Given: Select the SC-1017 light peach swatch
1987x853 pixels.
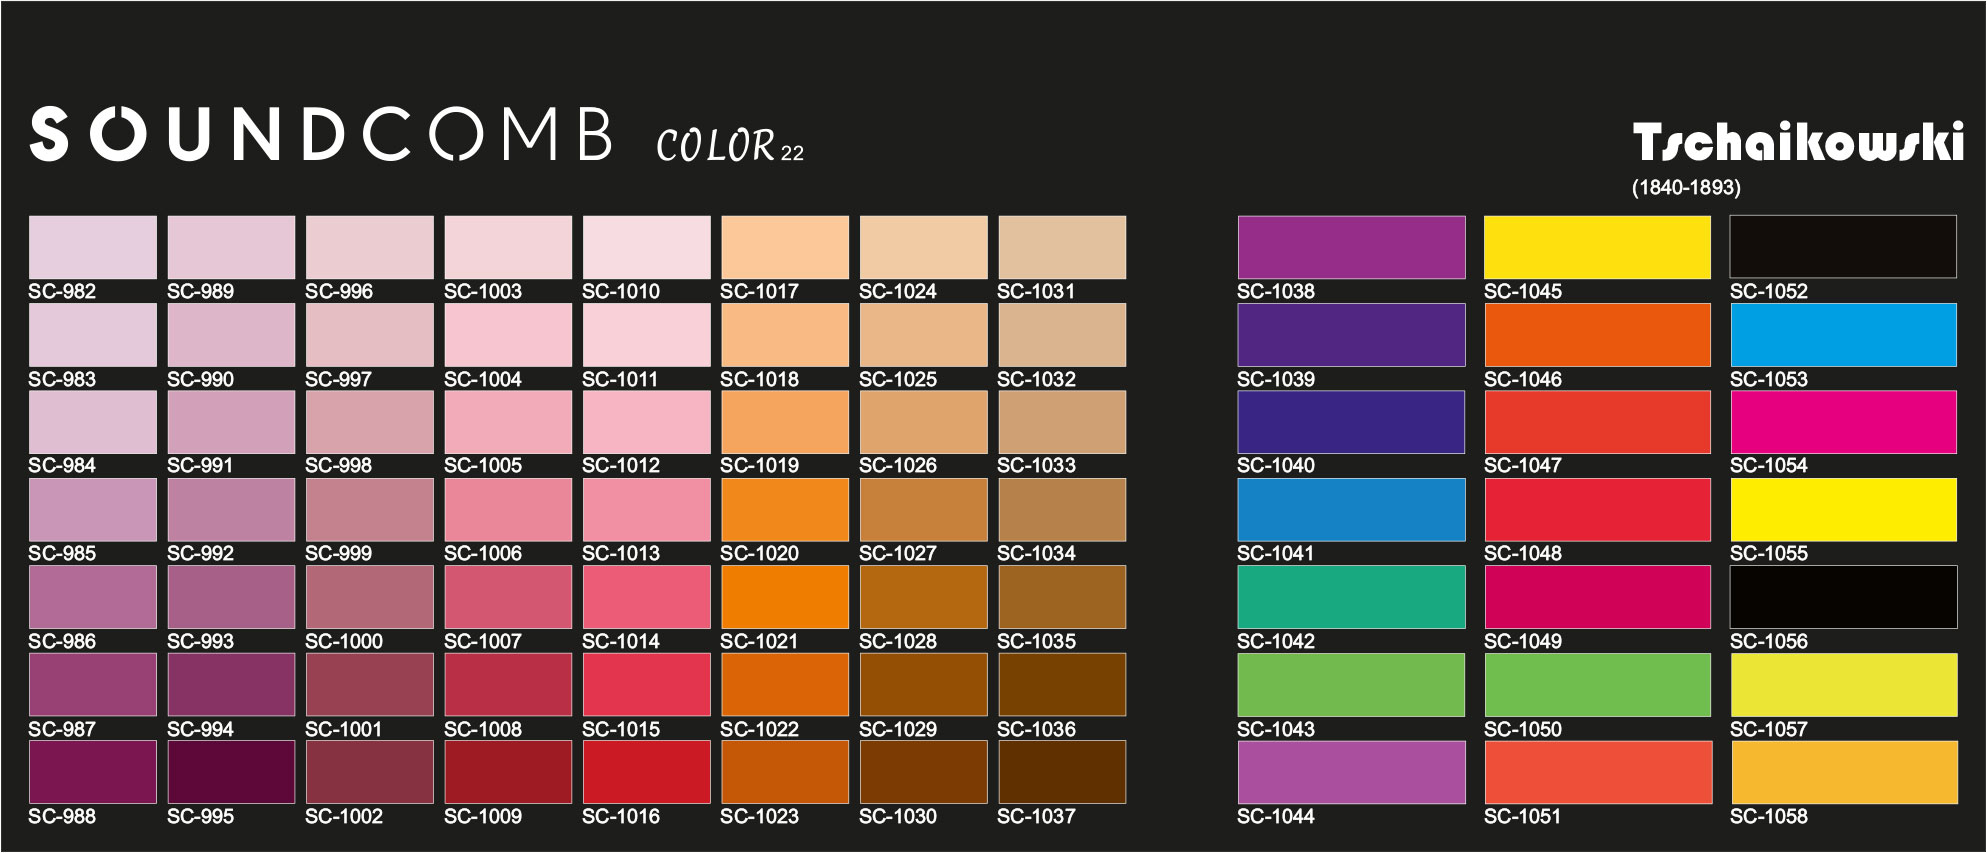Looking at the screenshot, I should [785, 247].
